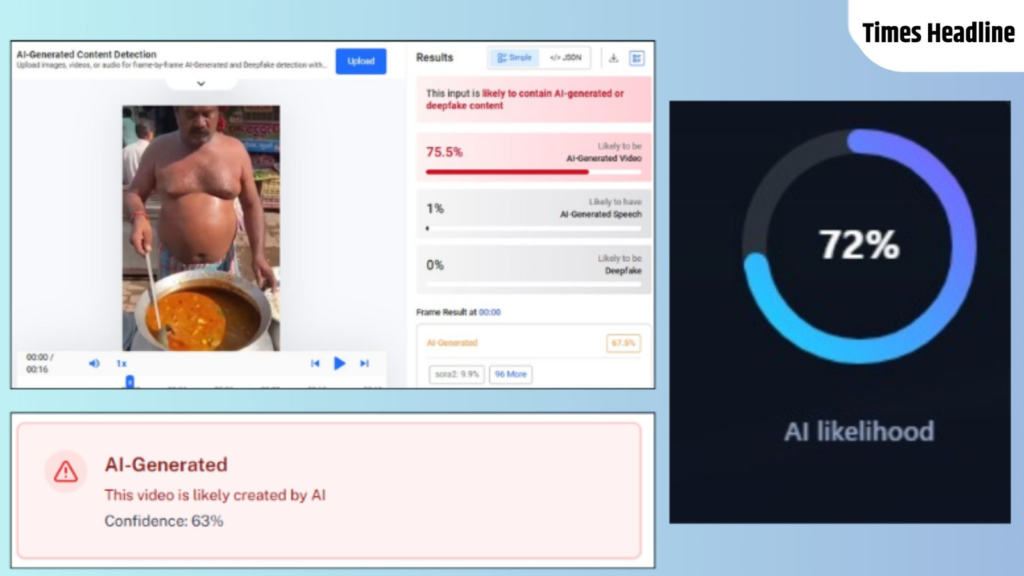Click the blue Upload button
This screenshot has width=1024, height=576.
360,61
